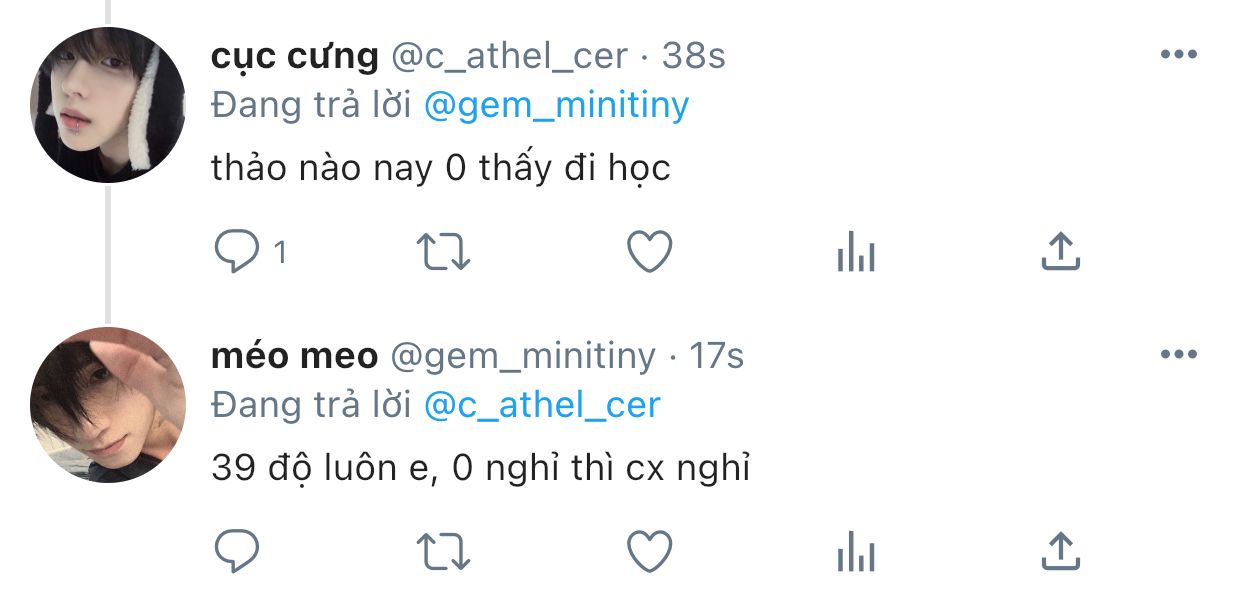The width and height of the screenshot is (1242, 598).
Task: Click the @gem_minitiny mention link
Action: (556, 106)
